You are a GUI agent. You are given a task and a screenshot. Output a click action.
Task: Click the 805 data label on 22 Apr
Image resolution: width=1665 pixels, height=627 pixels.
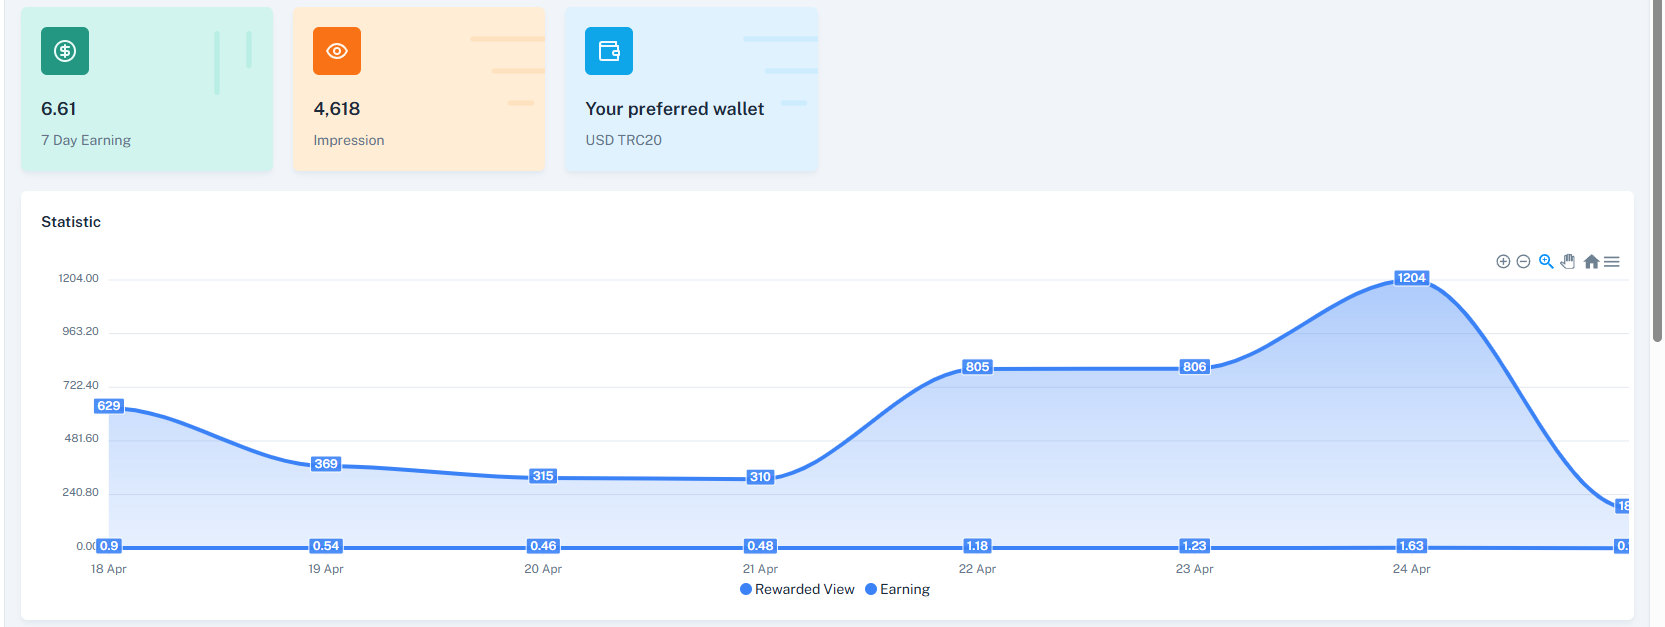pos(977,367)
